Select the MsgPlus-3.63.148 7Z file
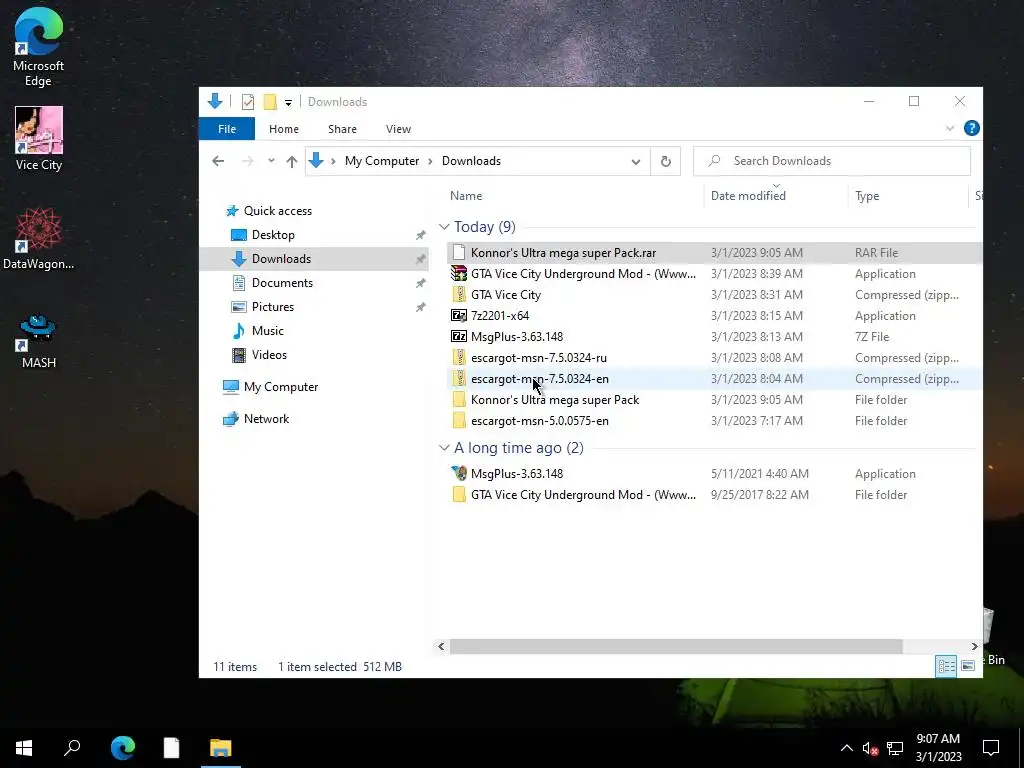This screenshot has width=1024, height=768. [x=714, y=337]
